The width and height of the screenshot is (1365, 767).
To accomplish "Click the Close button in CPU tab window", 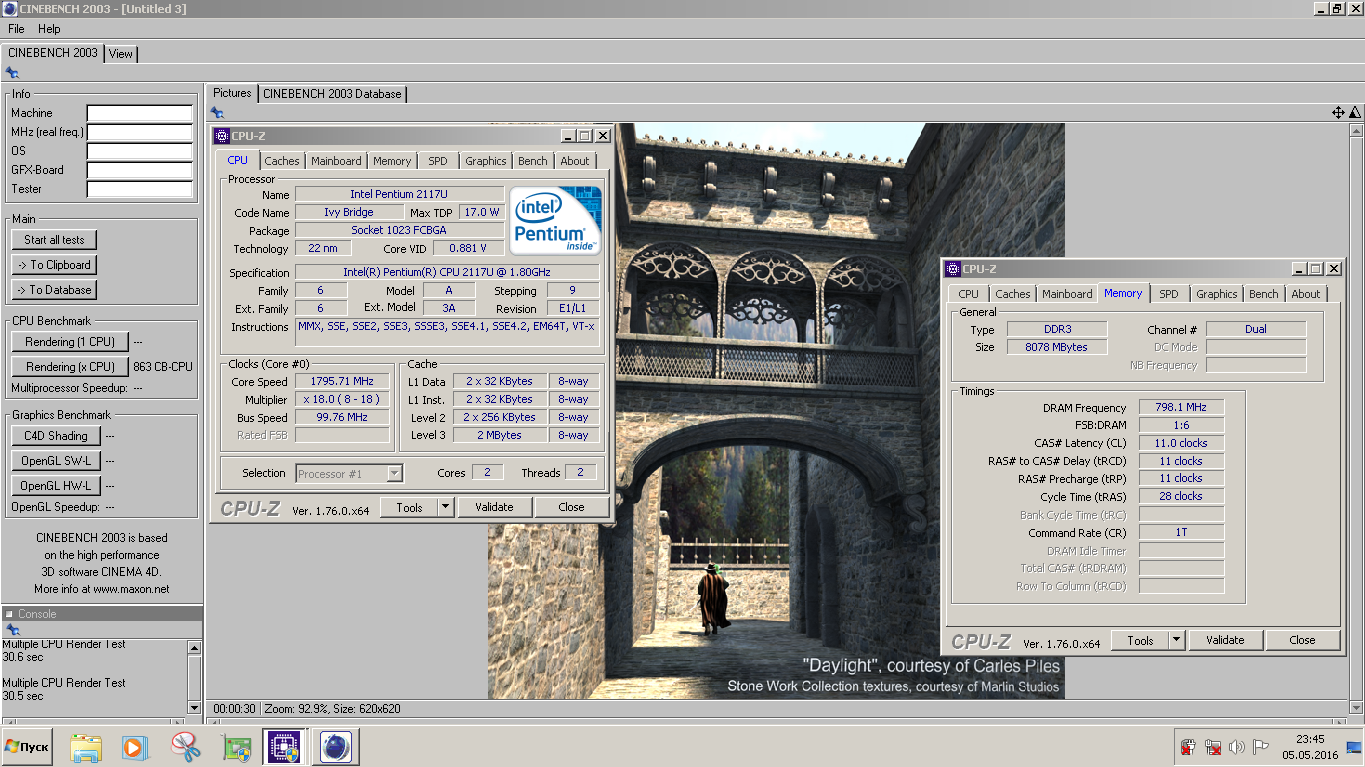I will [x=571, y=507].
